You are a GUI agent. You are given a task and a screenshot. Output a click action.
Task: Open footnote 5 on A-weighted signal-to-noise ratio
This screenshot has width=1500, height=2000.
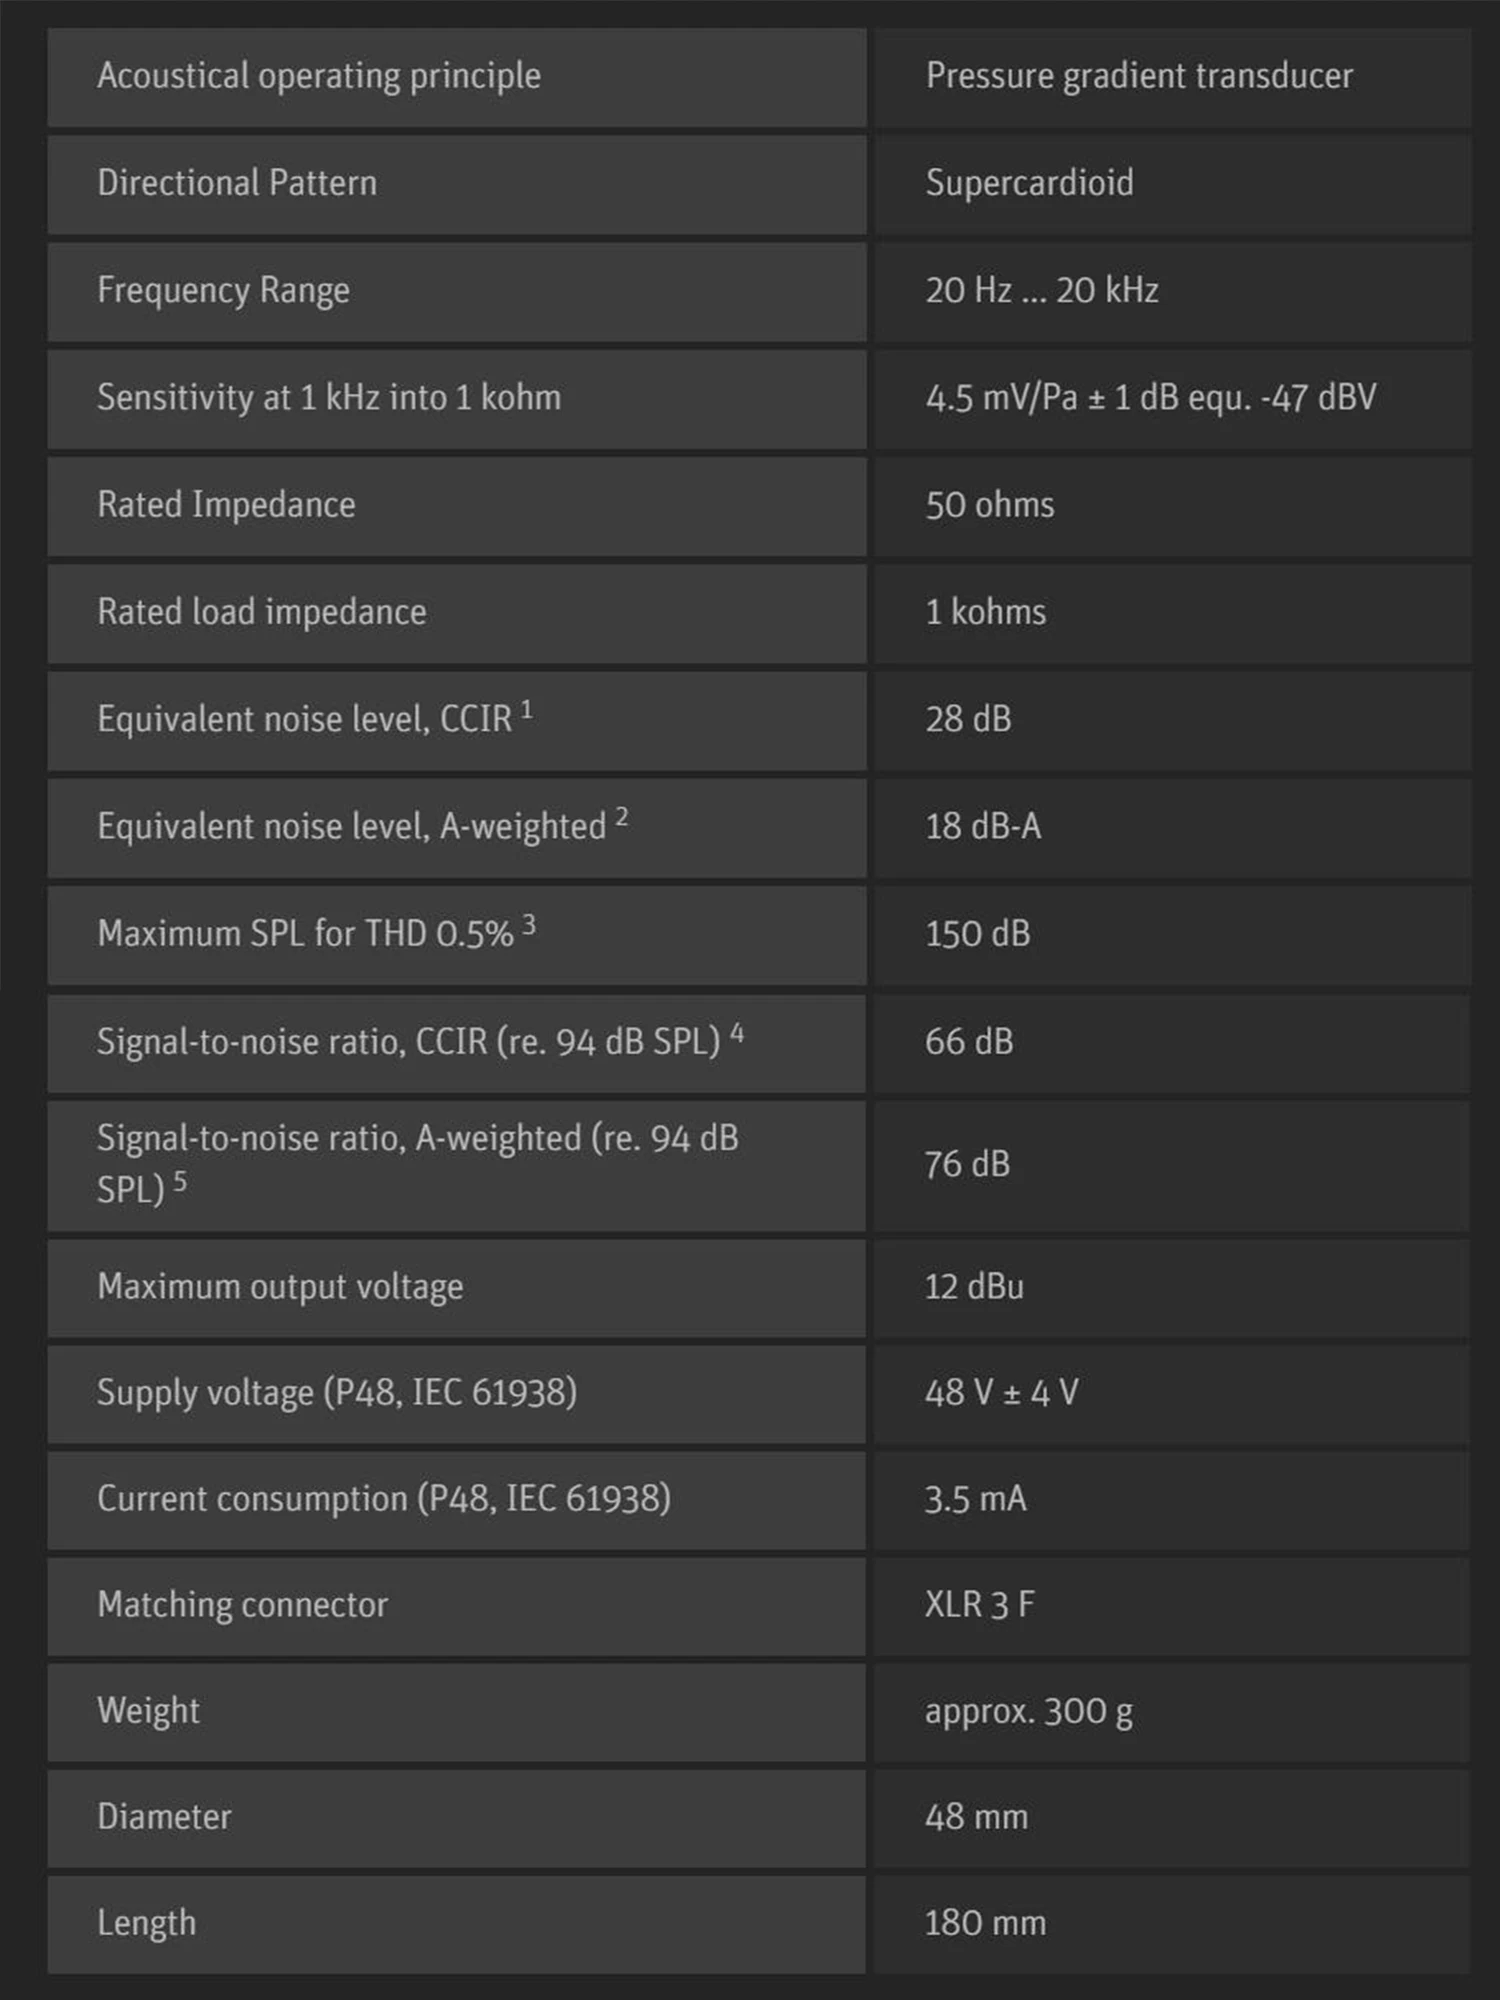coord(180,1181)
